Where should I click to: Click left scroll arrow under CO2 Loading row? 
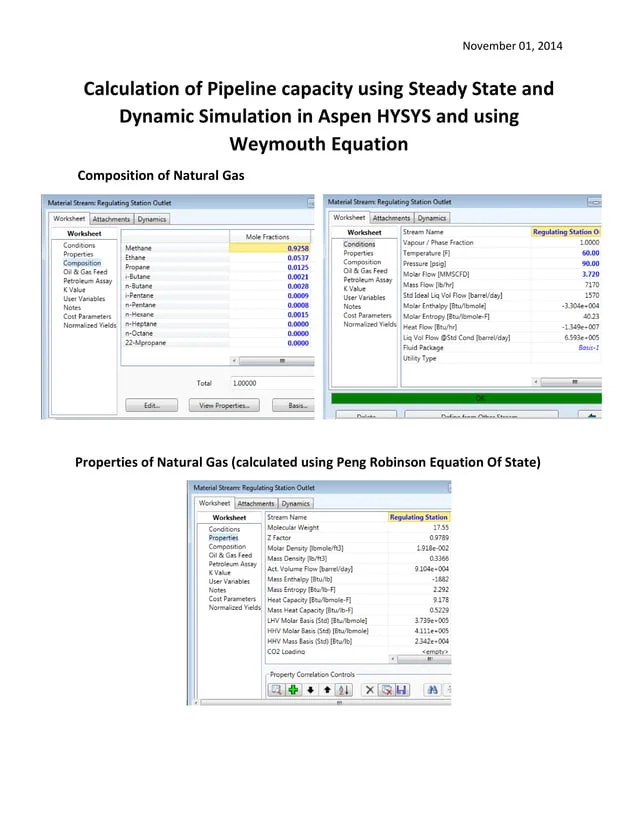point(393,659)
